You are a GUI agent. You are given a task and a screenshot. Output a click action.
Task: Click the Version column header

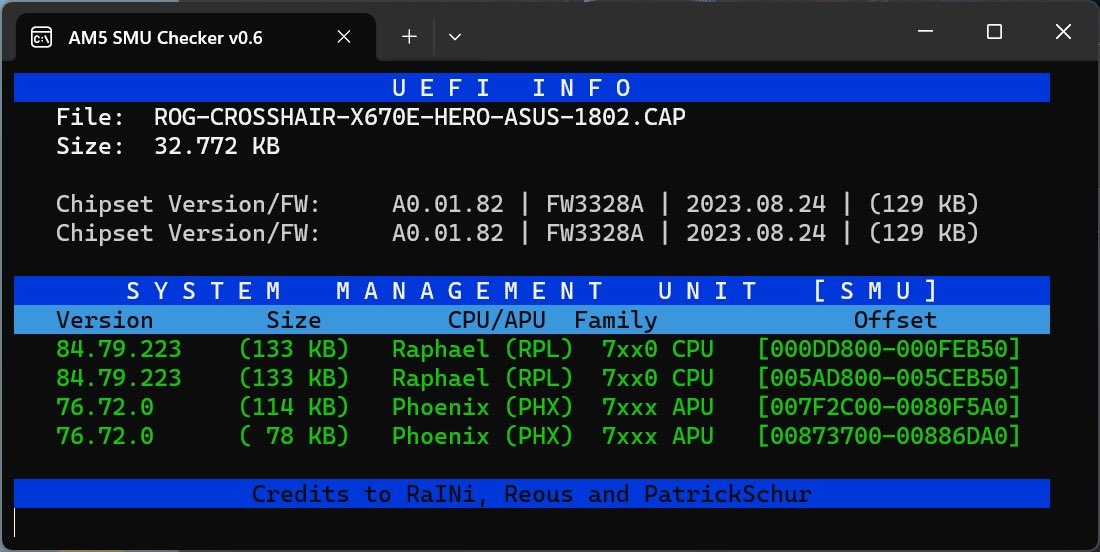(x=104, y=320)
